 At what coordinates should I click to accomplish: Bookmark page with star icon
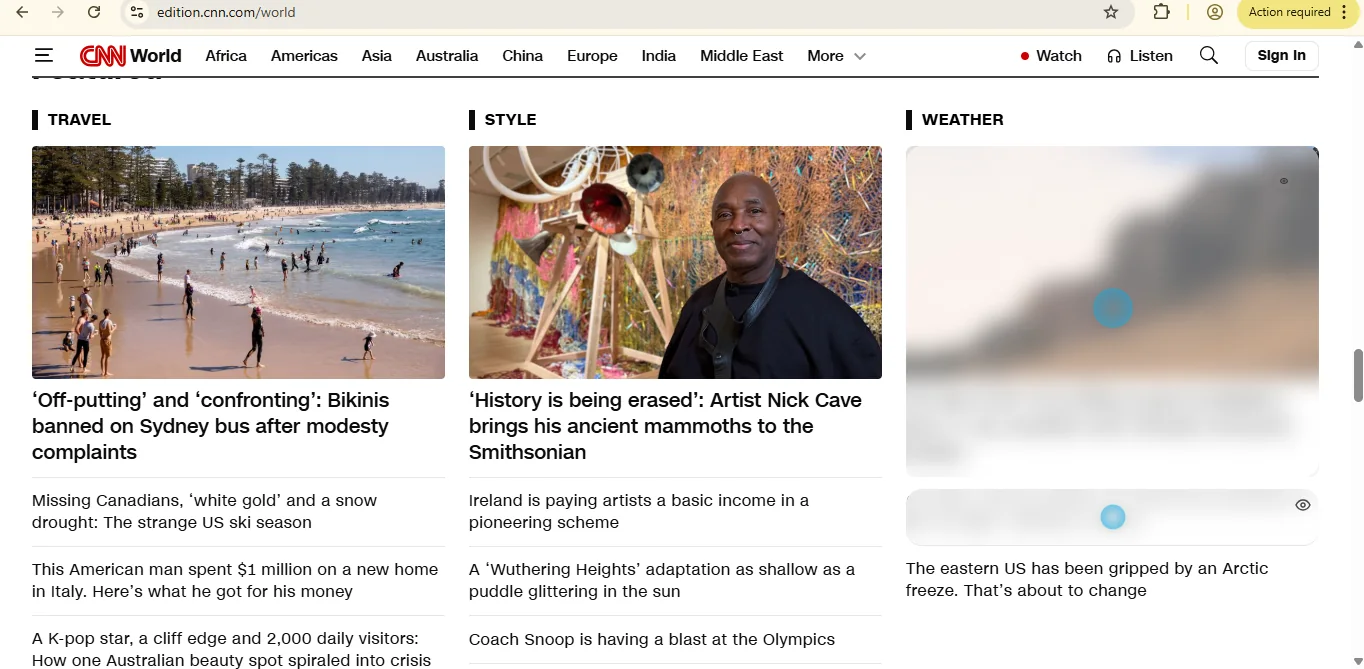1111,12
